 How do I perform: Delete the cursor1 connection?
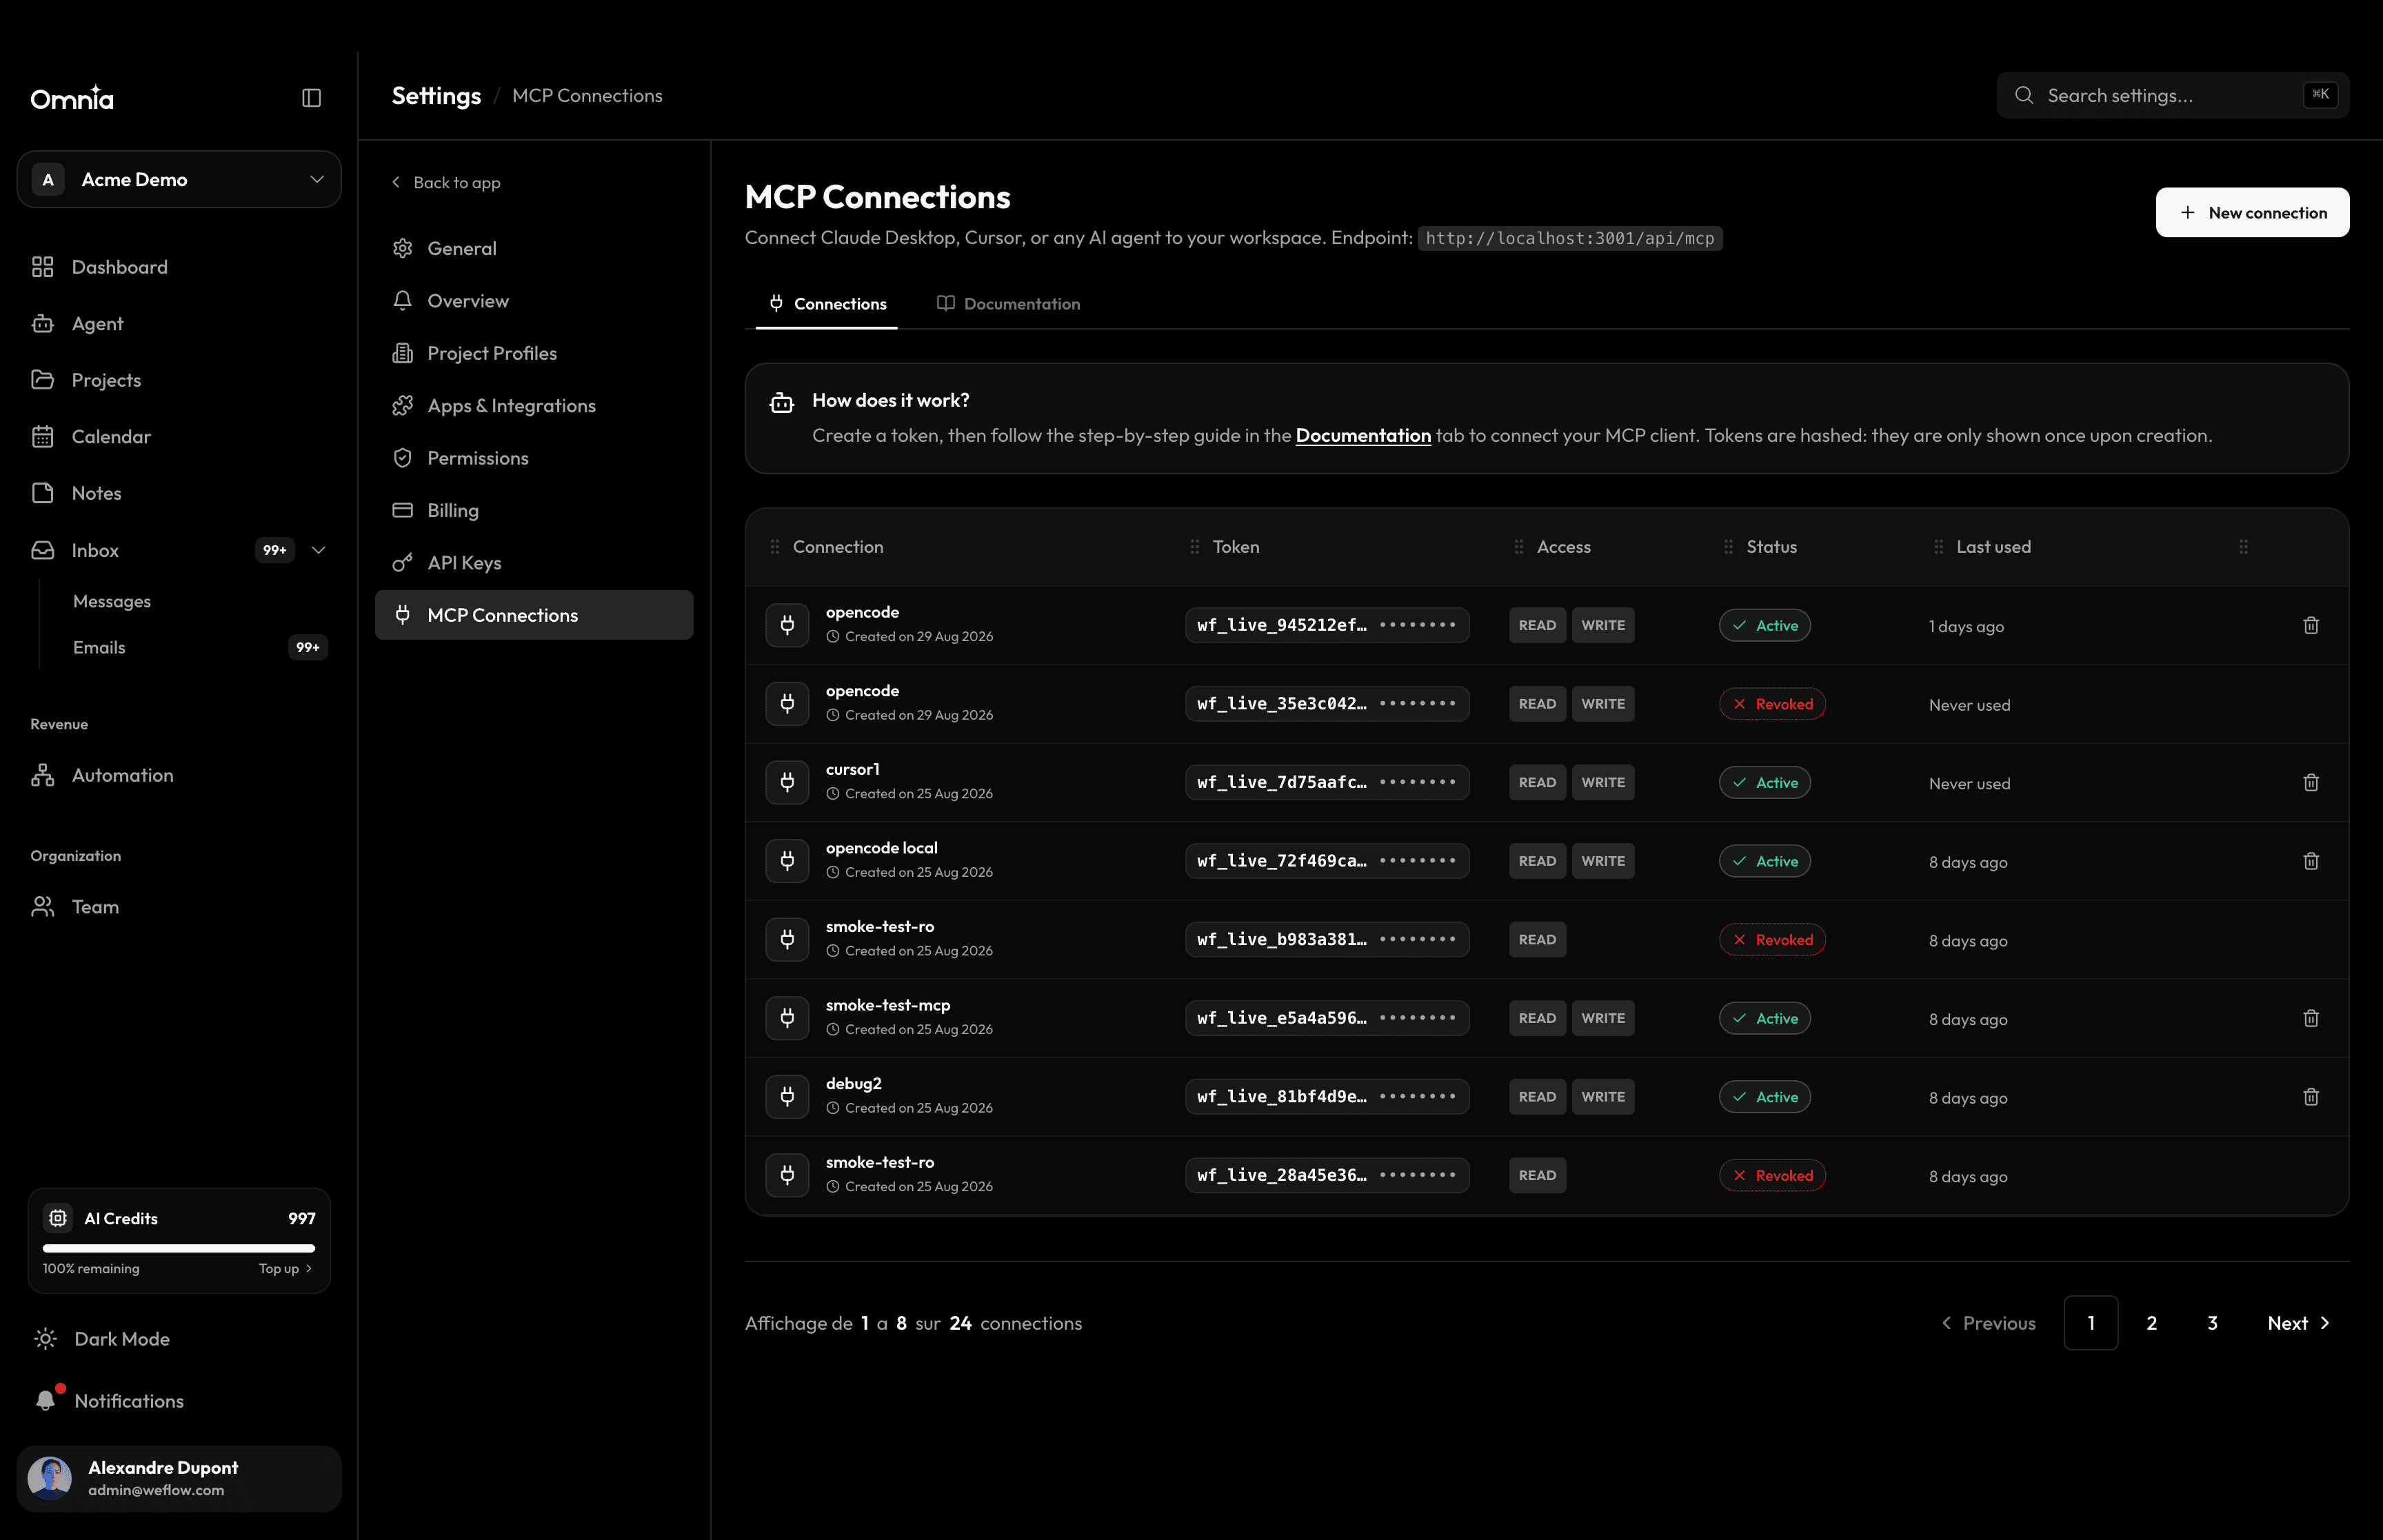point(2310,782)
